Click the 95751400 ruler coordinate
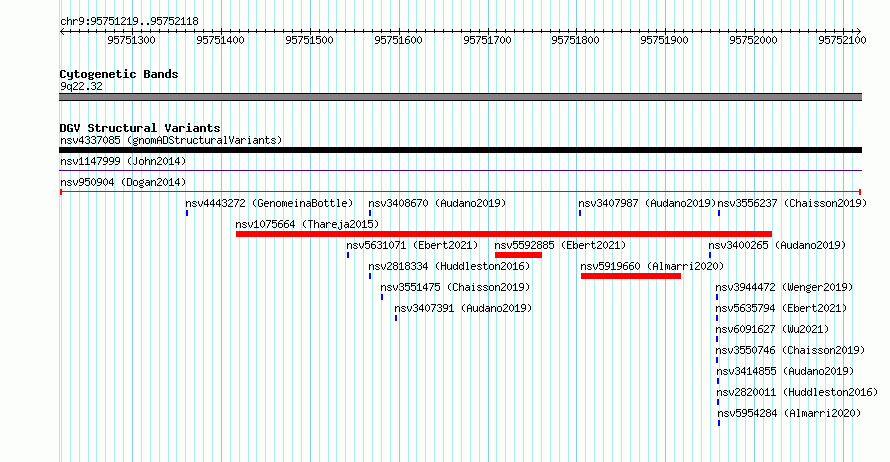The height and width of the screenshot is (462, 890). click(220, 40)
